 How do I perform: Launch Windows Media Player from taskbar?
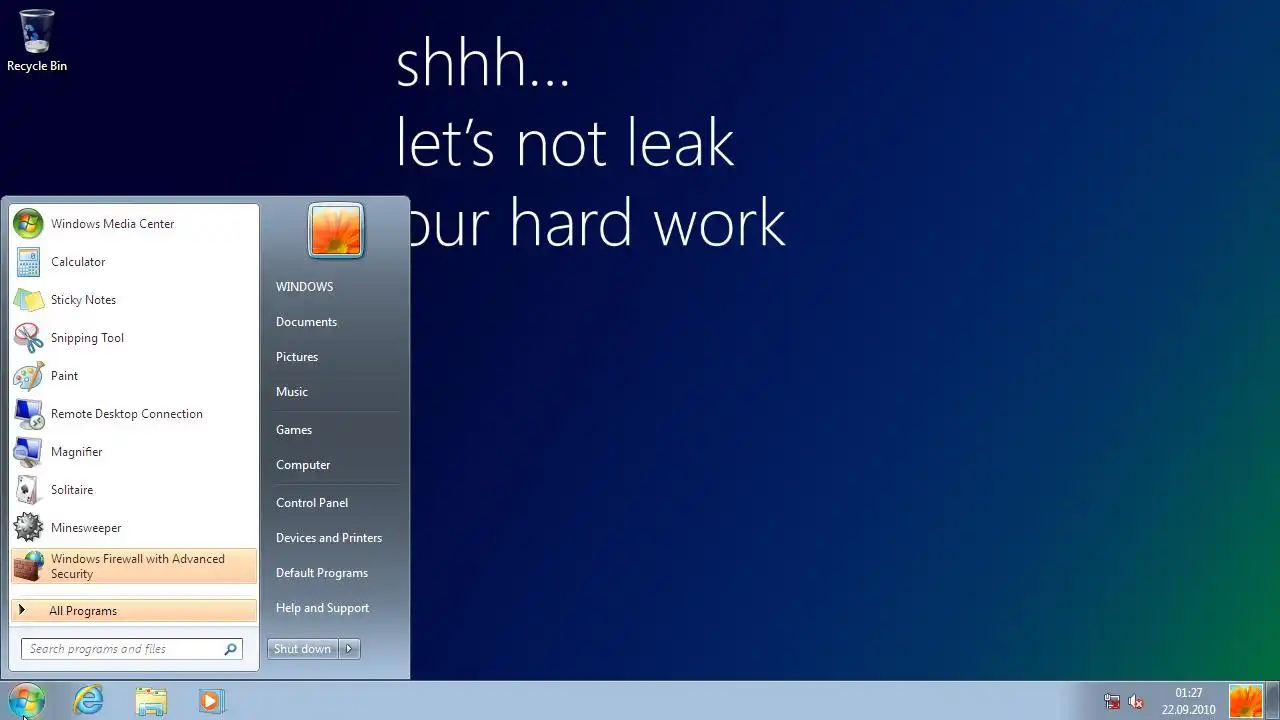pyautogui.click(x=211, y=701)
